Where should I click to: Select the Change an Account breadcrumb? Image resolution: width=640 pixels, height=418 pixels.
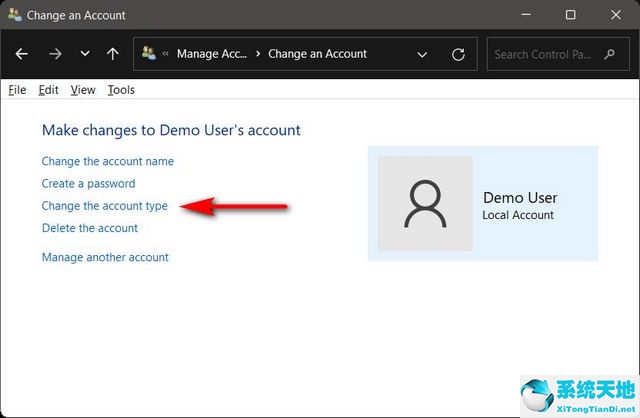[317, 54]
